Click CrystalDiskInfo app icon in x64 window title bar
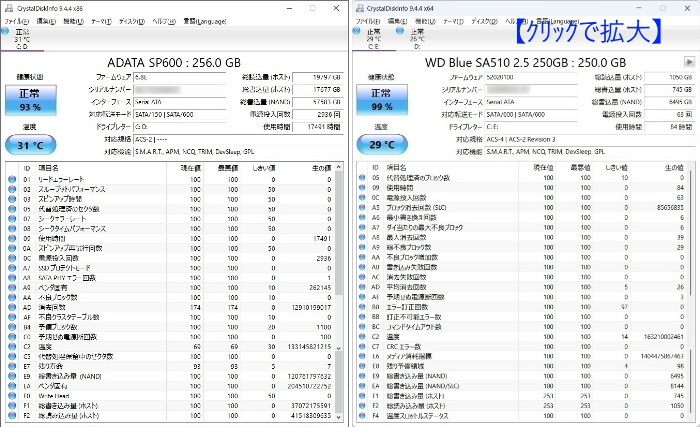 point(360,8)
